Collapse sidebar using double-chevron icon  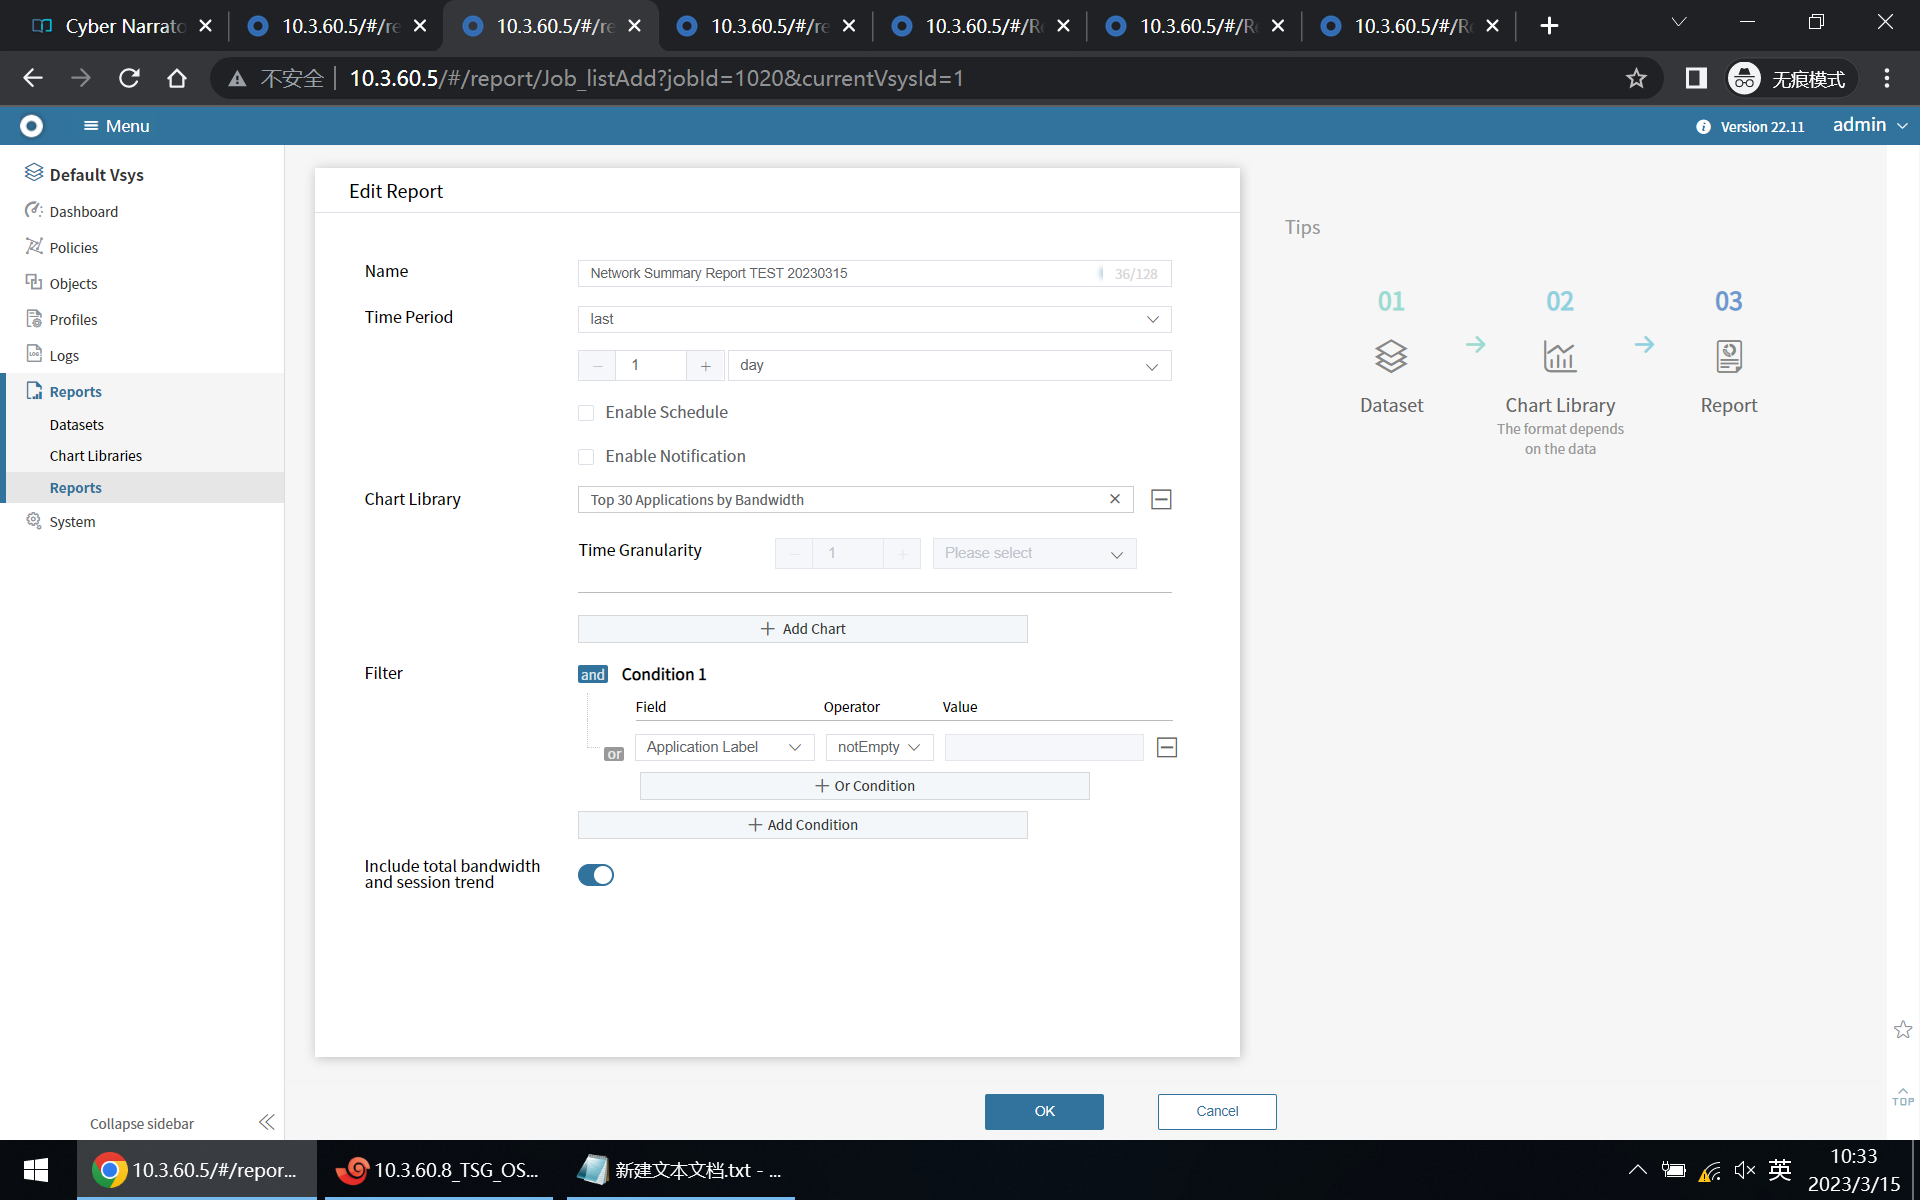266,1122
